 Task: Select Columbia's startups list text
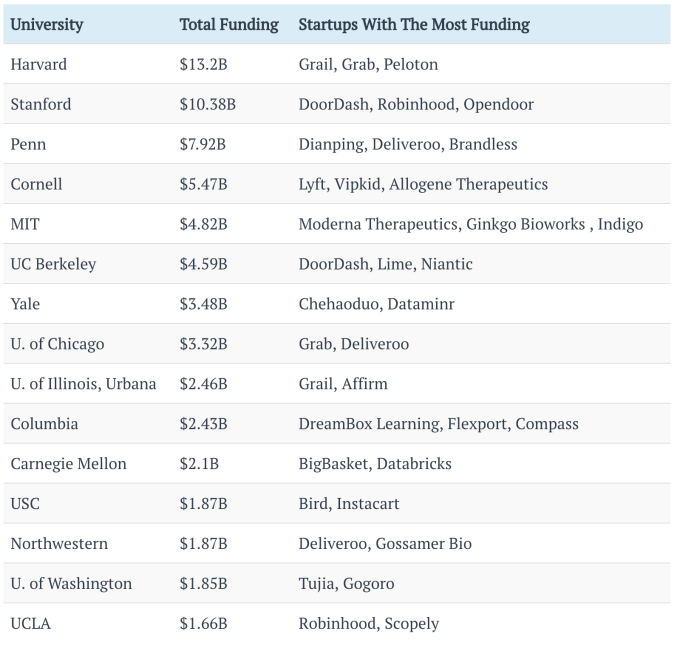point(438,424)
